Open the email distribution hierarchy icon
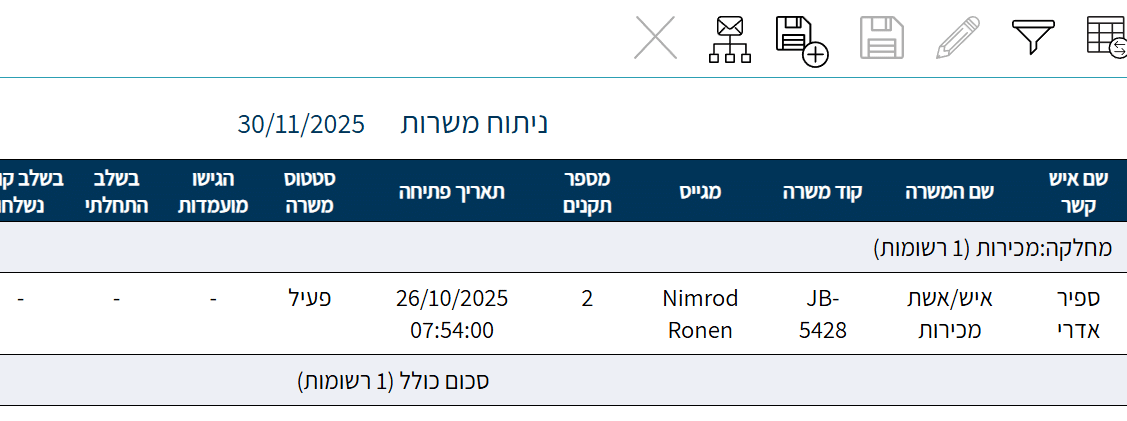The width and height of the screenshot is (1127, 421). pos(729,40)
